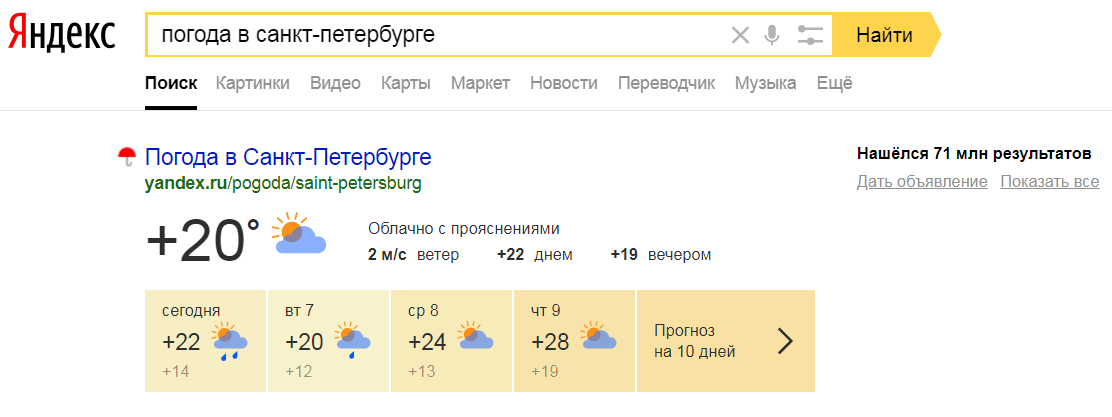
Task: Open the Новости tab
Action: point(564,83)
